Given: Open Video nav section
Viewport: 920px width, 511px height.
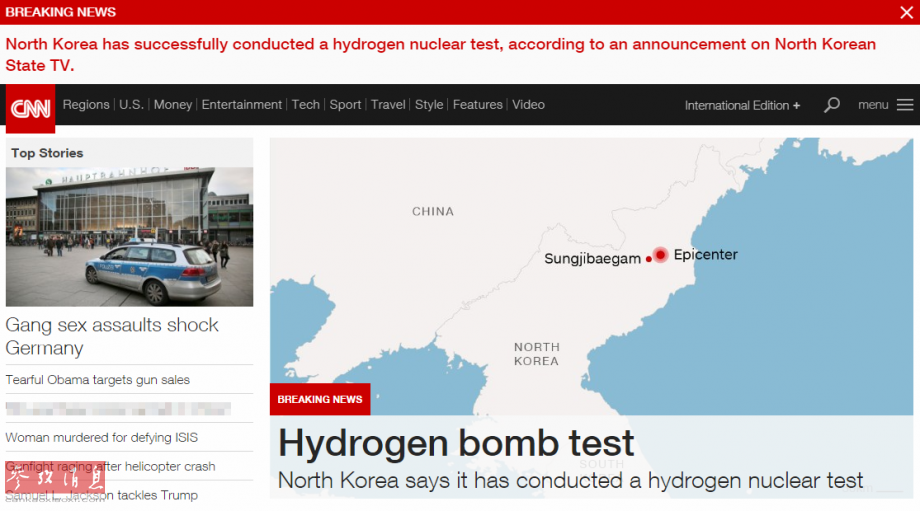Looking at the screenshot, I should 528,104.
